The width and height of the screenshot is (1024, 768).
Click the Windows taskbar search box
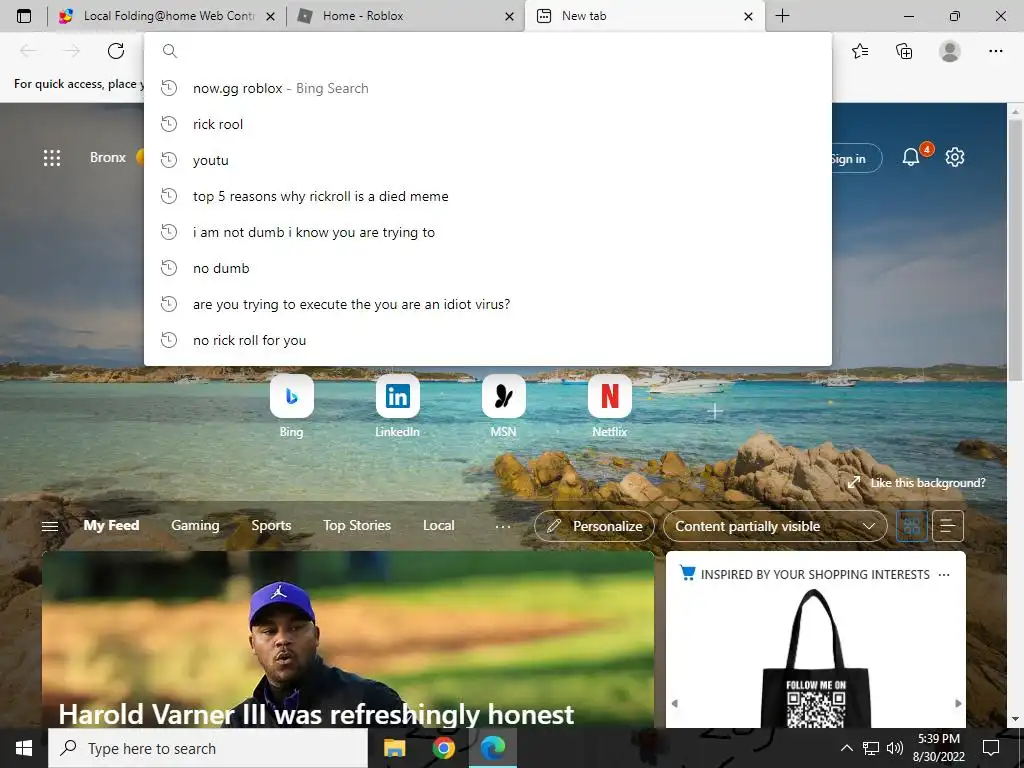pyautogui.click(x=208, y=748)
